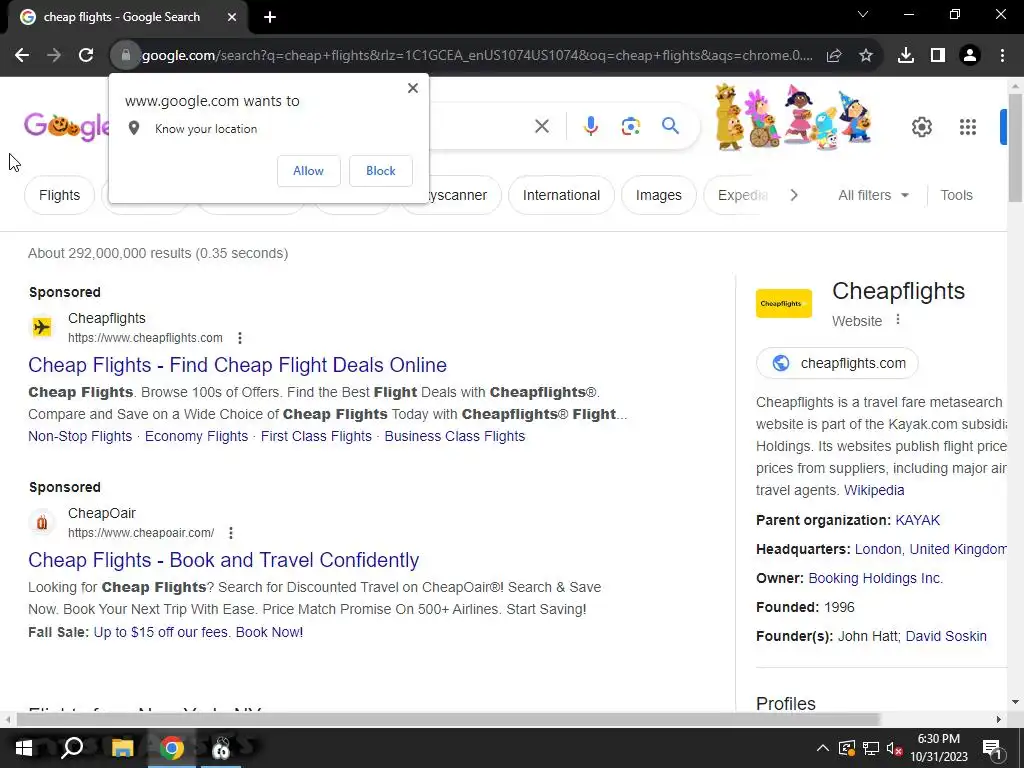Select the Flights filter chip

(x=59, y=195)
